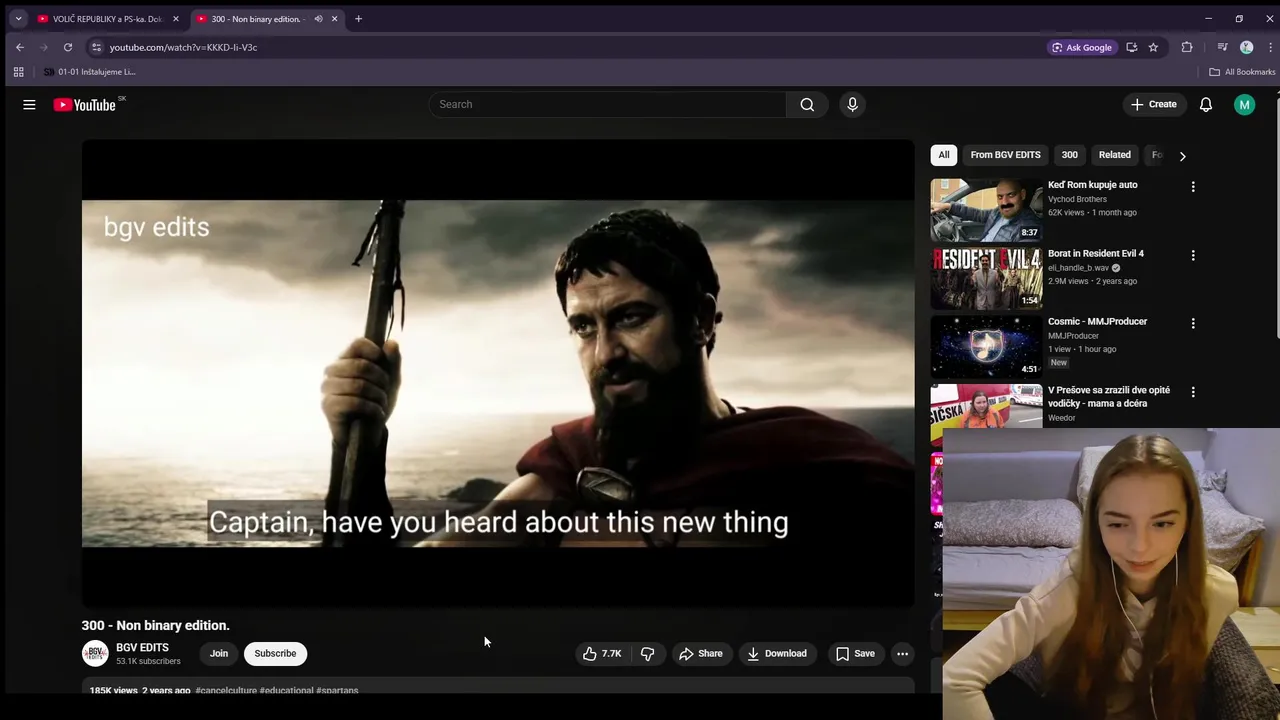Image resolution: width=1280 pixels, height=720 pixels.
Task: Open options for Cosmic - MMJProducer video
Action: 1192,323
